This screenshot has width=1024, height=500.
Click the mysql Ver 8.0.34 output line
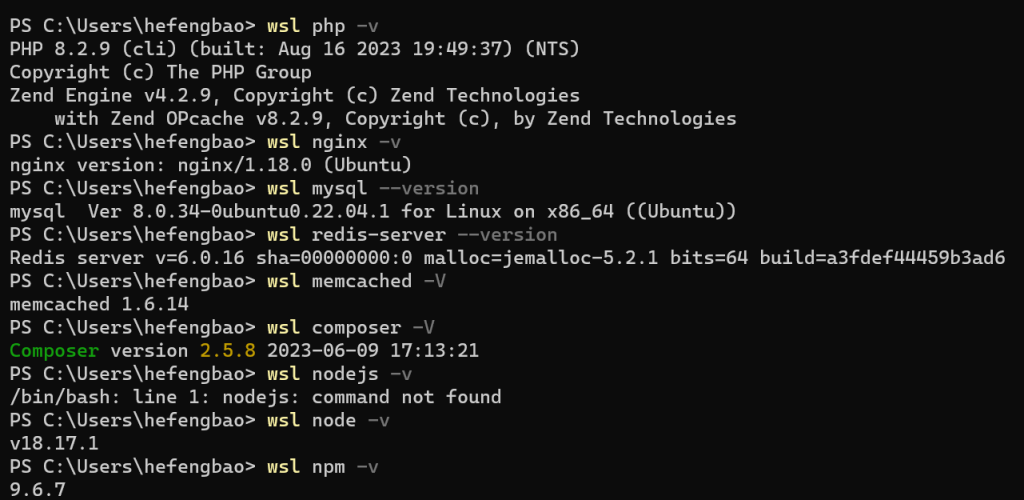[x=372, y=212]
